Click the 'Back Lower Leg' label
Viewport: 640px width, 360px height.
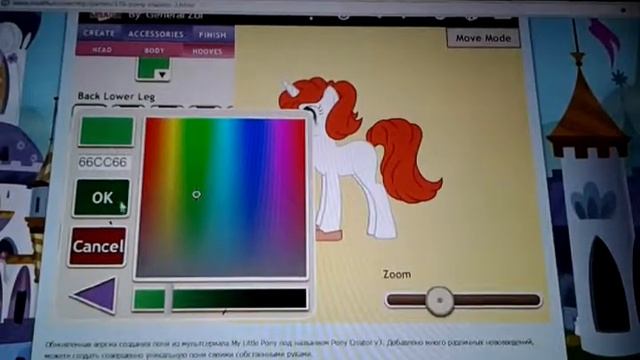click(x=116, y=97)
